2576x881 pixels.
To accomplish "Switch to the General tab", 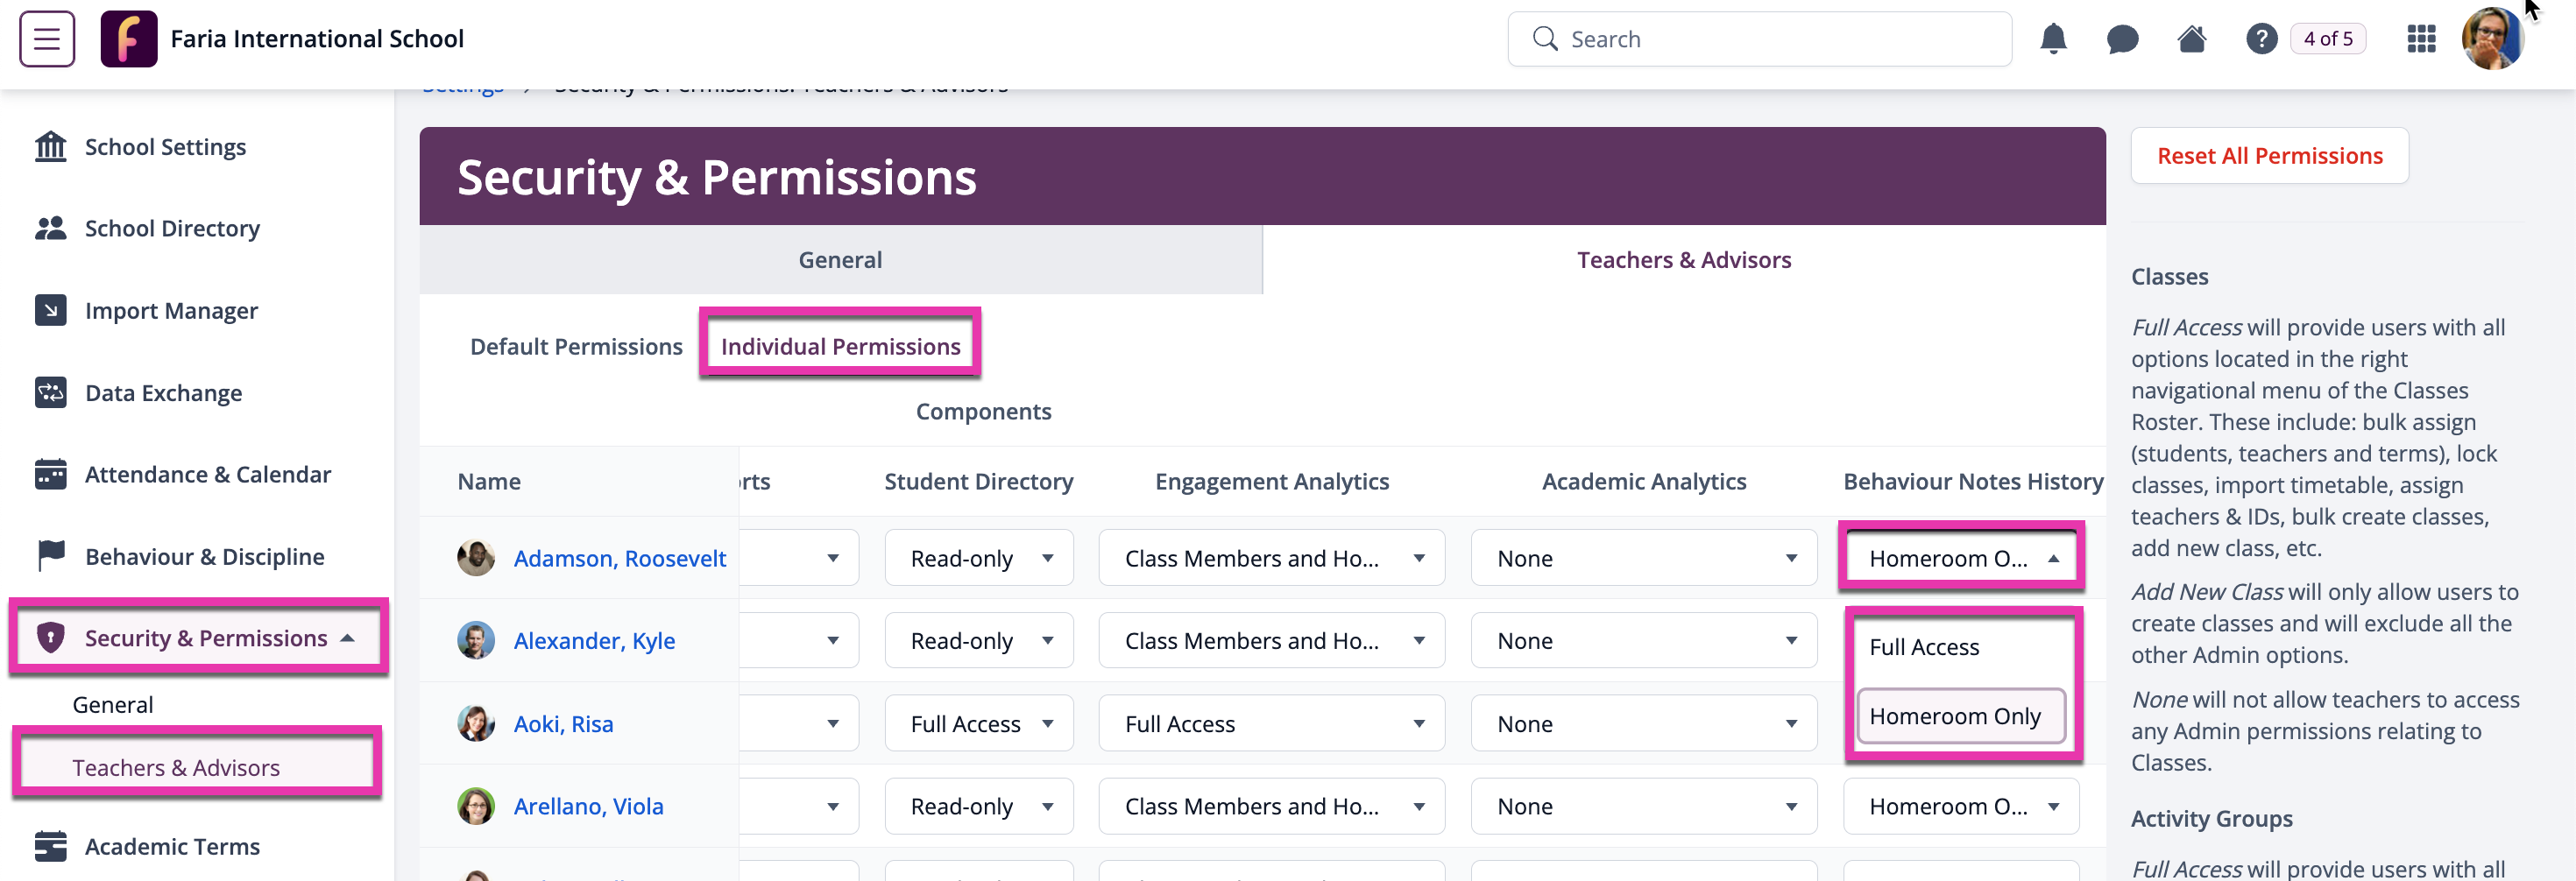I will point(840,260).
